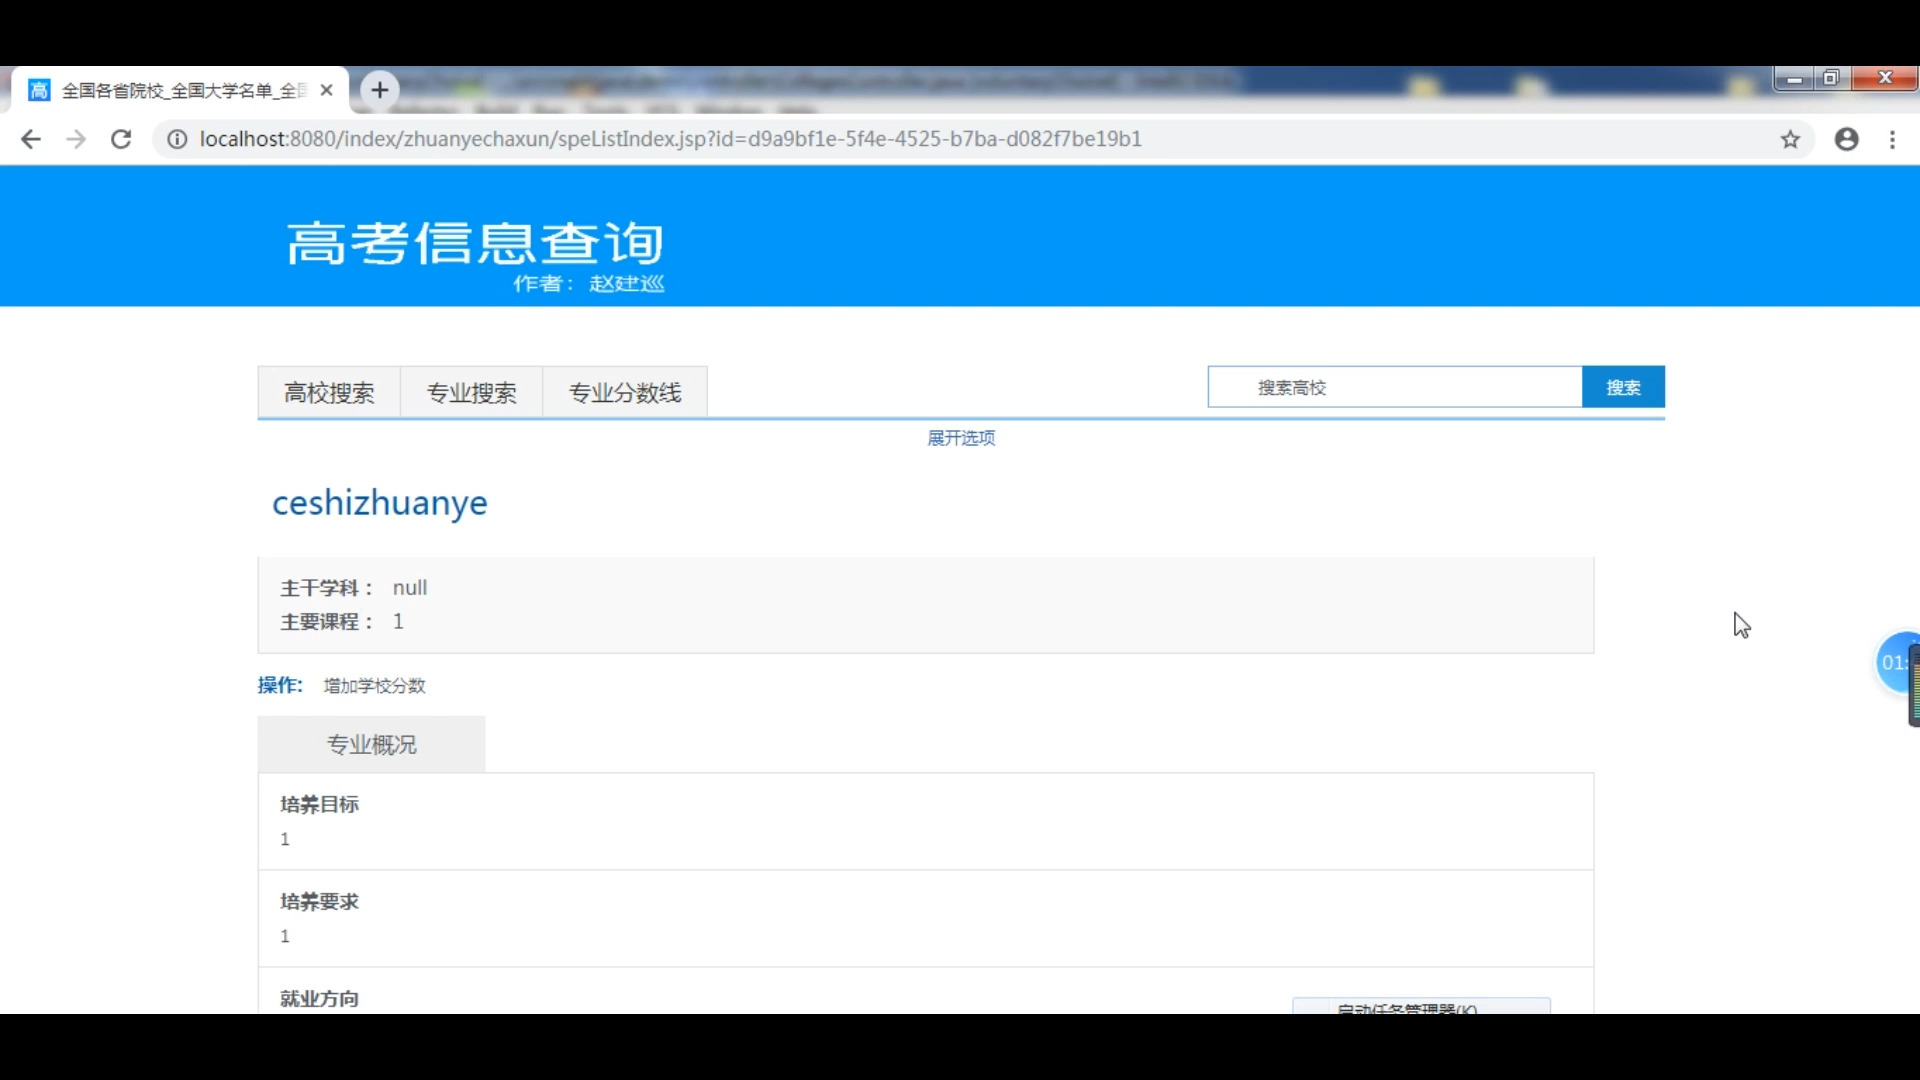Click the 增加学校分数 operation link

point(375,686)
